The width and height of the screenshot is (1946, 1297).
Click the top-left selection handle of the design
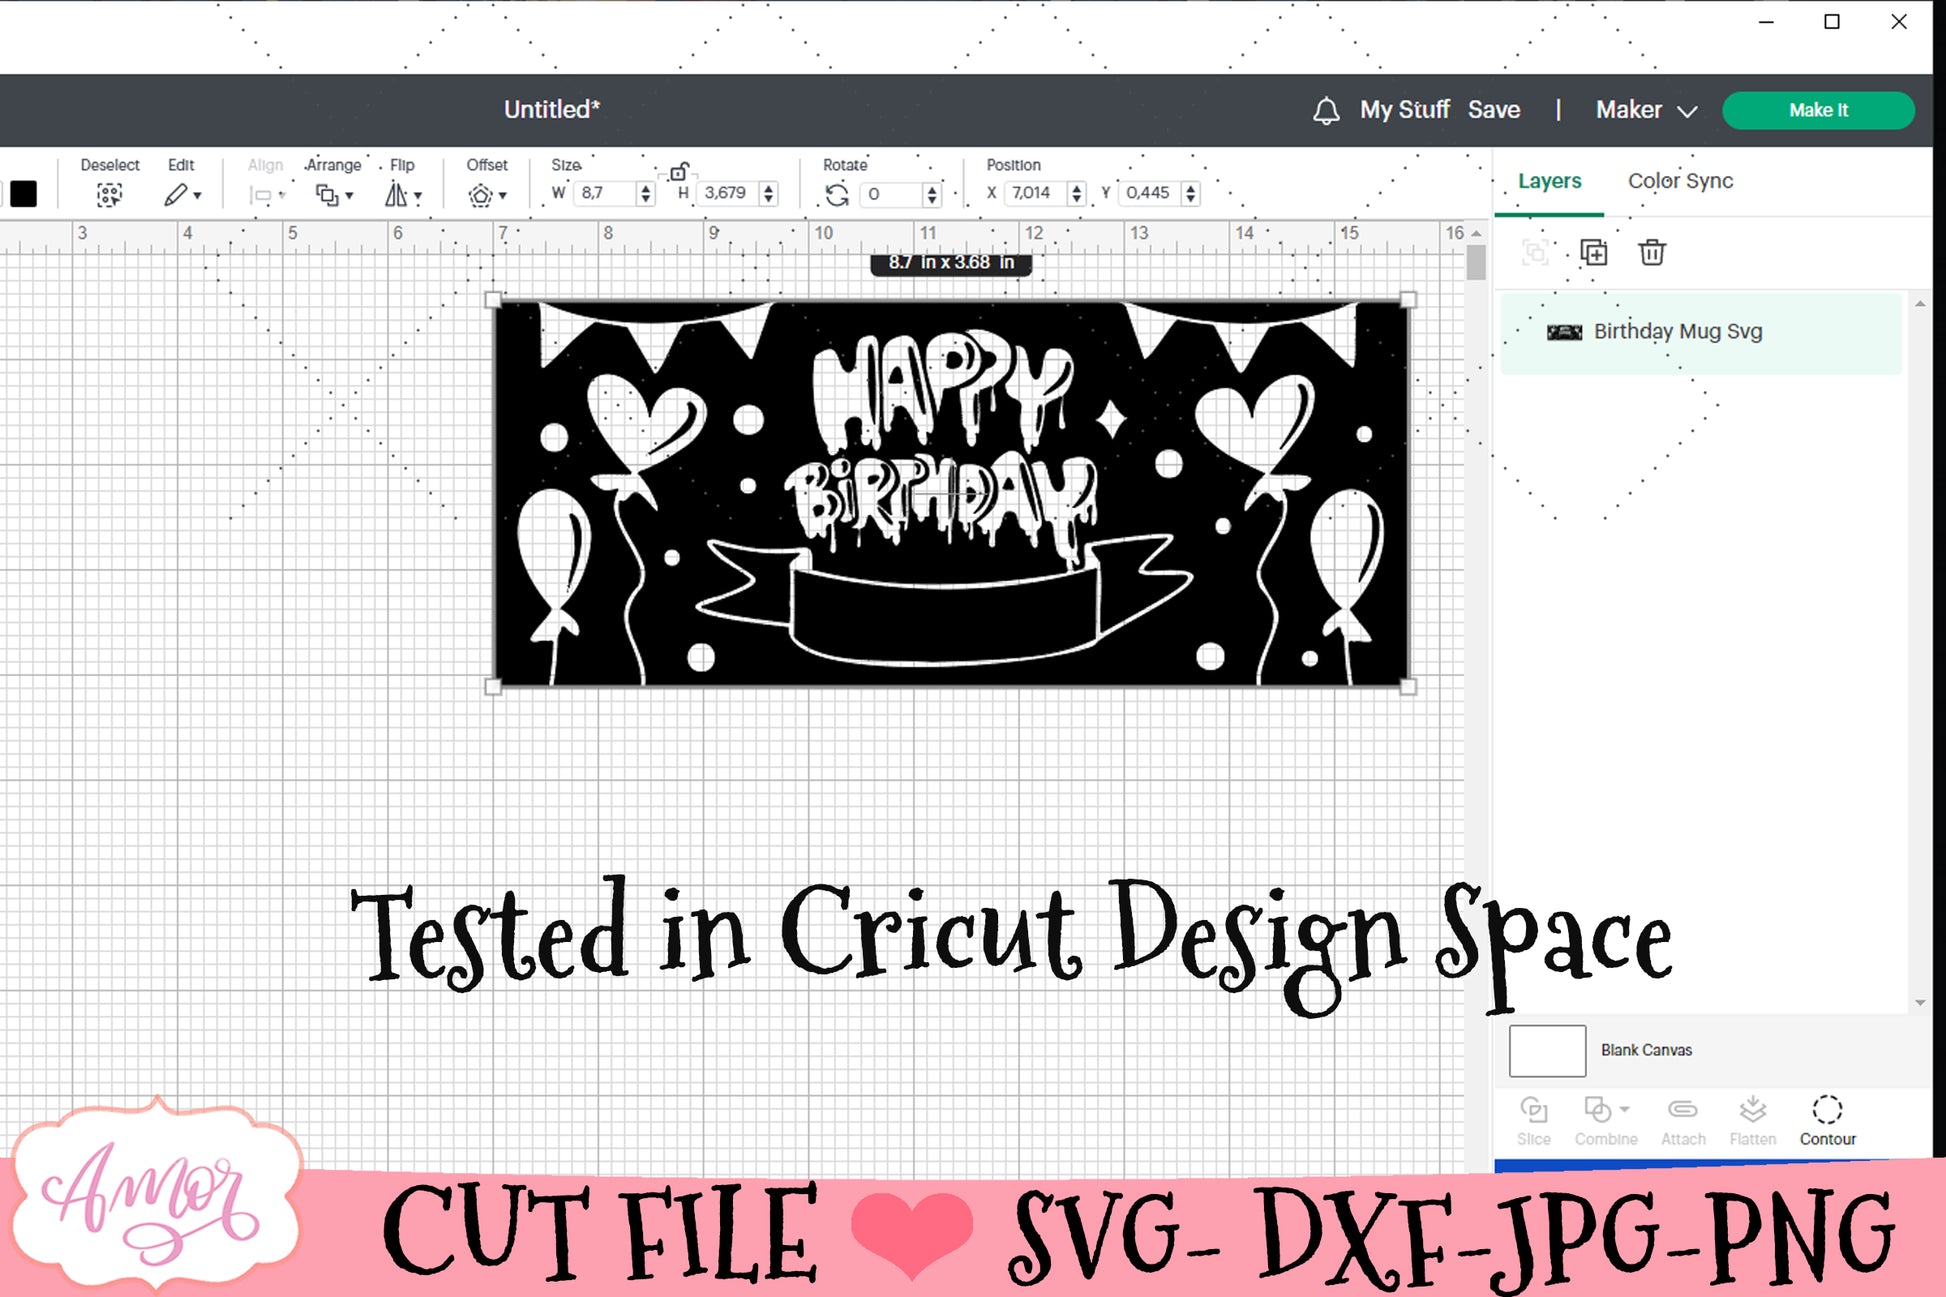coord(493,300)
